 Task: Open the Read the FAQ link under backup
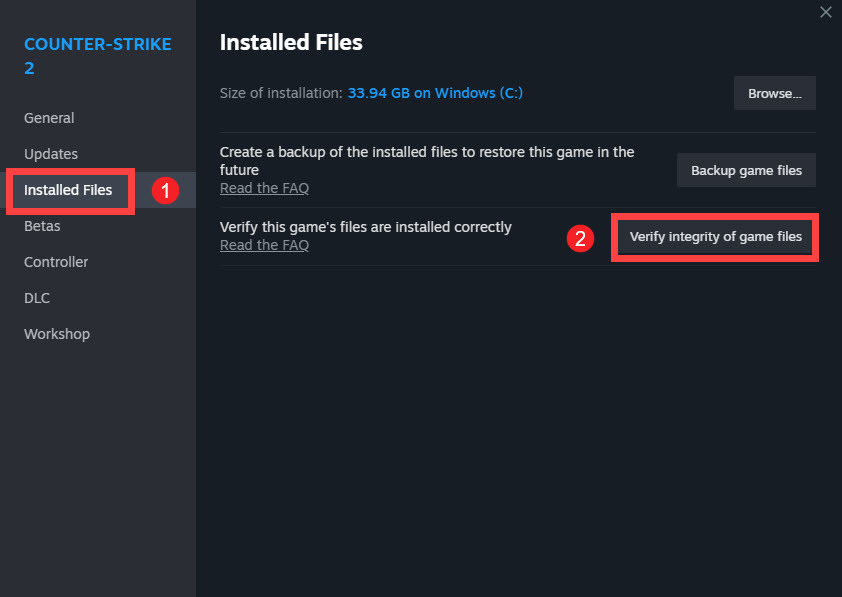pos(264,188)
